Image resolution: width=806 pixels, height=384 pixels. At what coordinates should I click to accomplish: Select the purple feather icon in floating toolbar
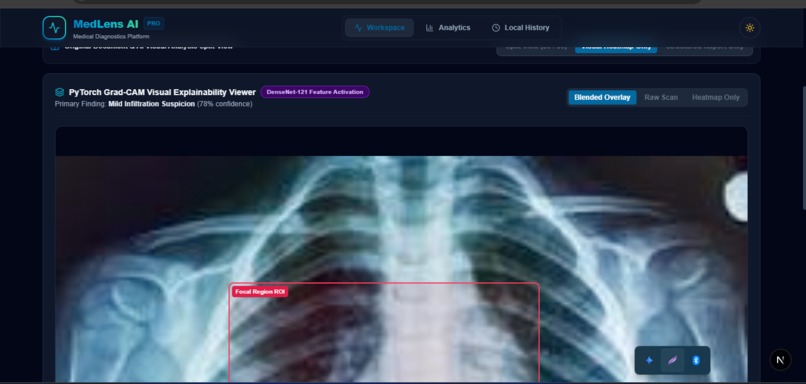(x=672, y=360)
